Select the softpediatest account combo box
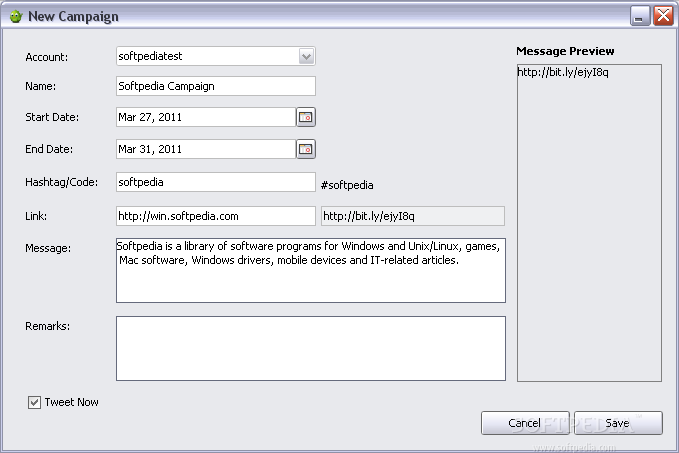The height and width of the screenshot is (453, 679). pyautogui.click(x=216, y=56)
